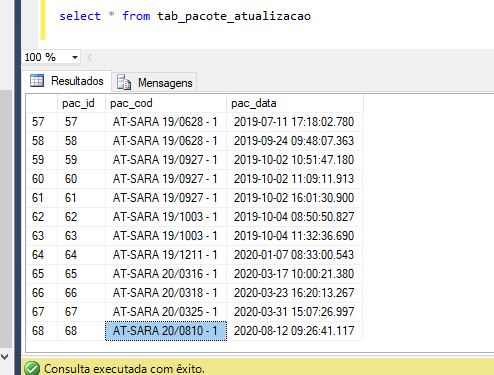Select row header 57
Image resolution: width=494 pixels, height=375 pixels.
pyautogui.click(x=42, y=122)
